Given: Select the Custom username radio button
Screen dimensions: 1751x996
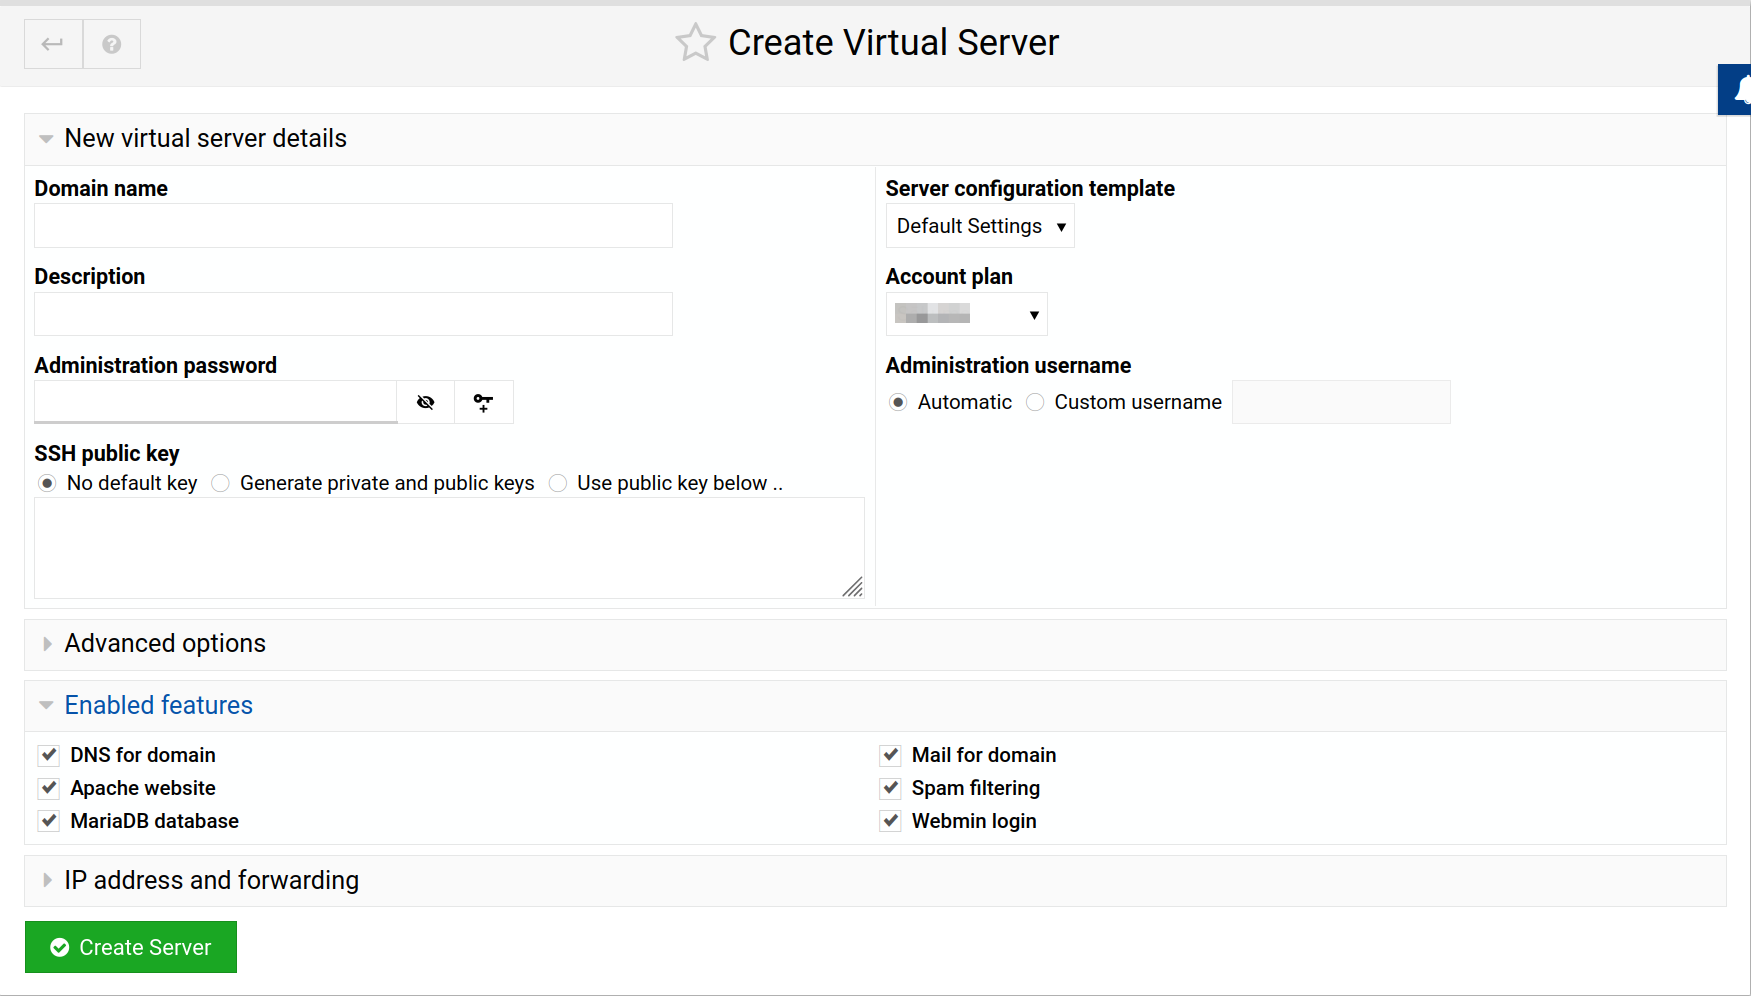Looking at the screenshot, I should point(1036,402).
